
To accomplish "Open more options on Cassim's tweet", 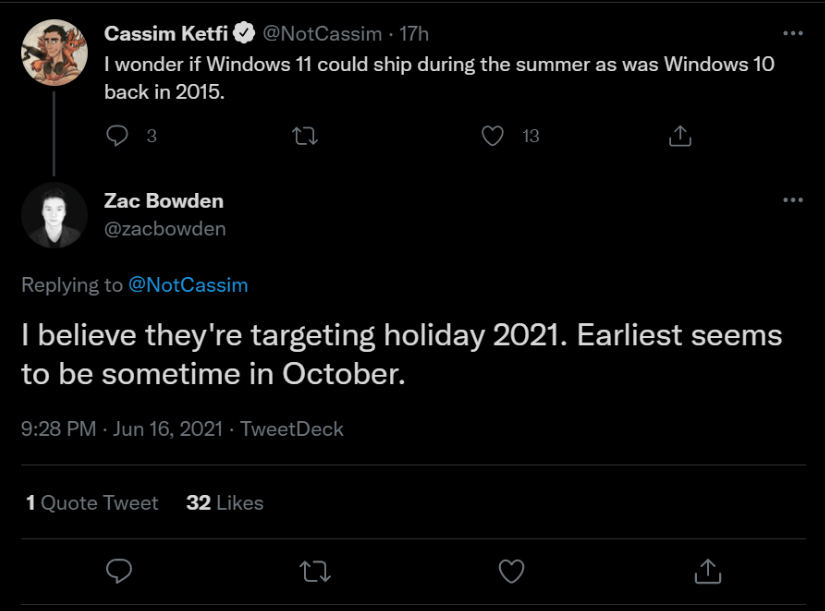I will 793,34.
